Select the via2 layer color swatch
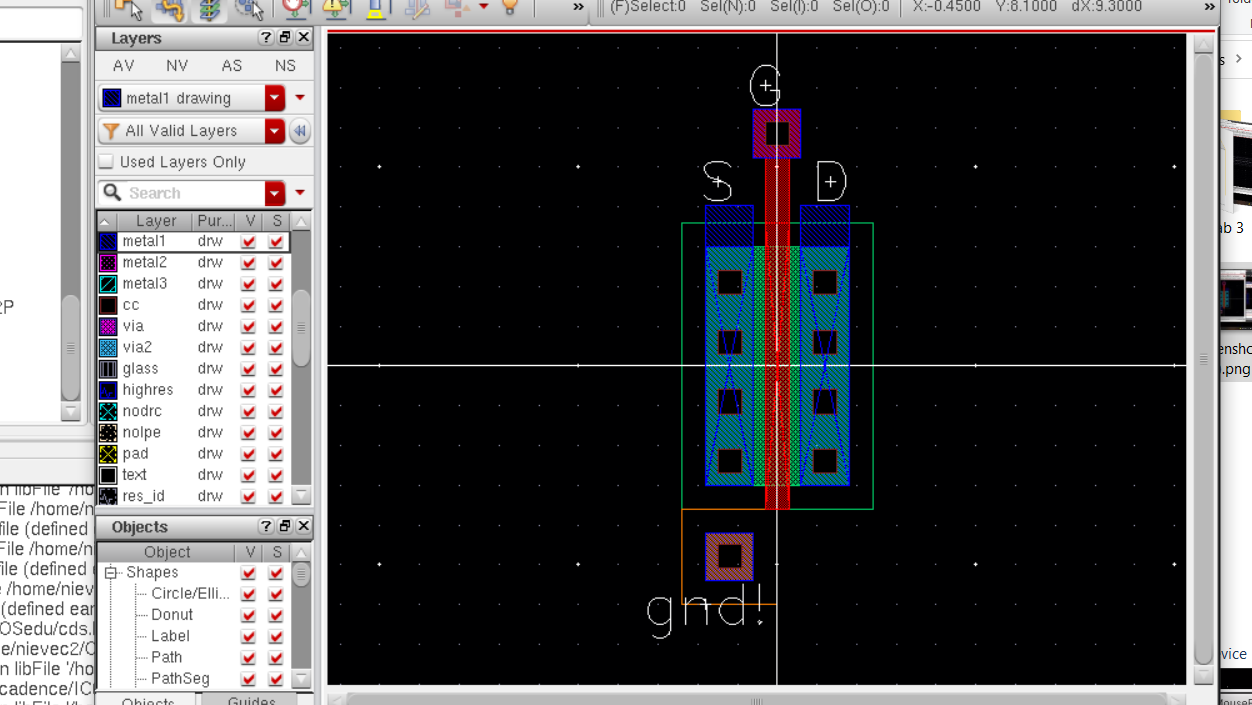 coord(108,348)
